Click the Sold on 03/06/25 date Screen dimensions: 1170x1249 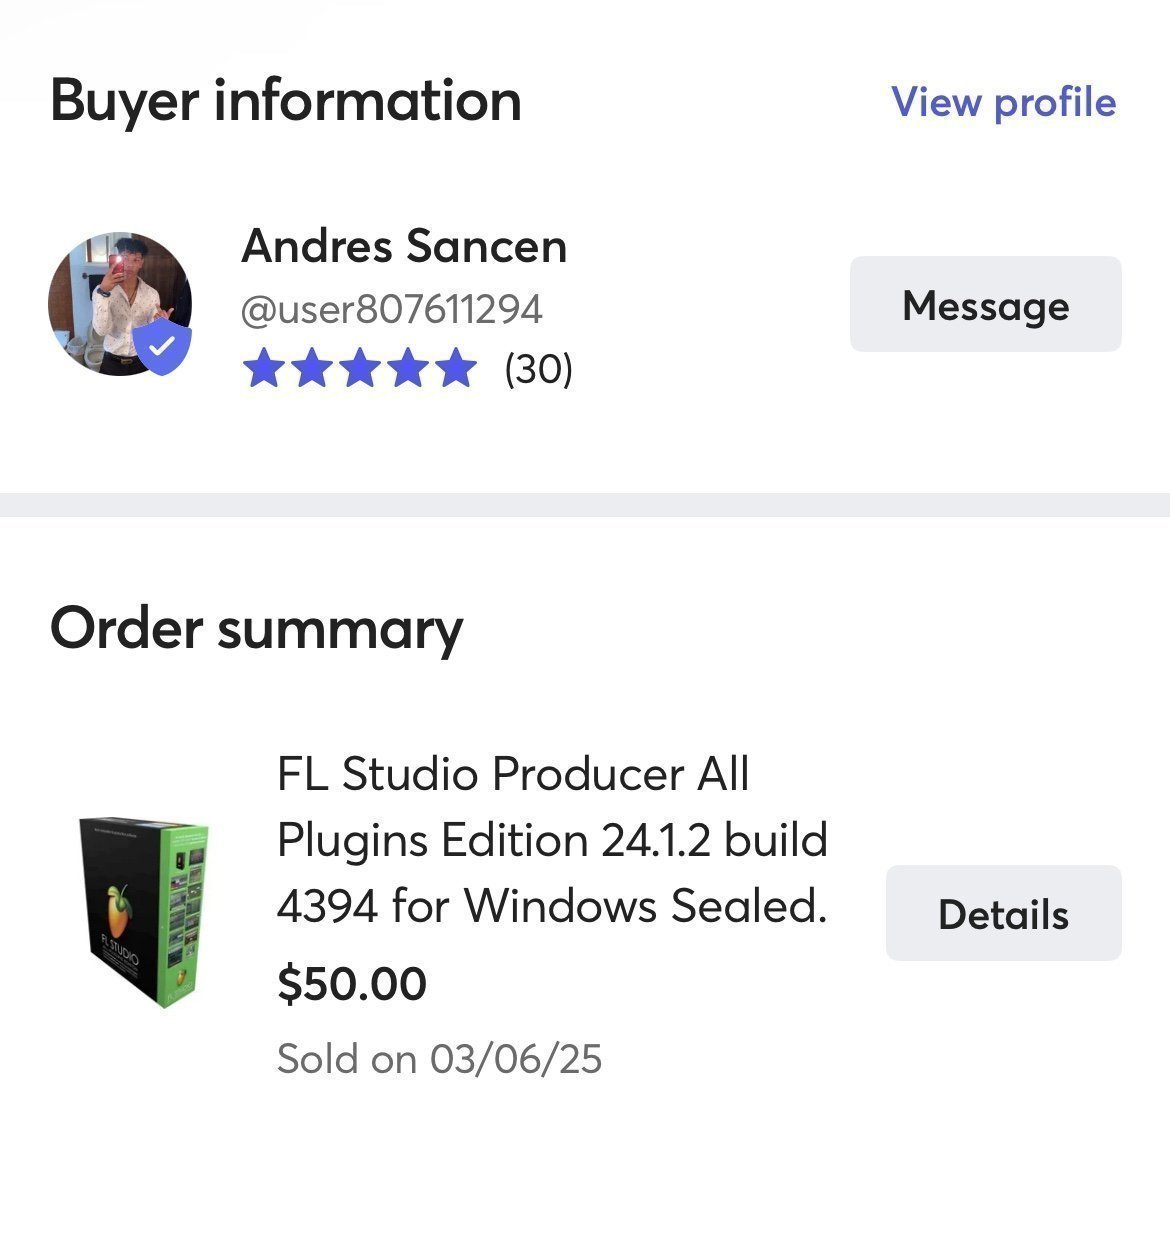click(439, 1059)
